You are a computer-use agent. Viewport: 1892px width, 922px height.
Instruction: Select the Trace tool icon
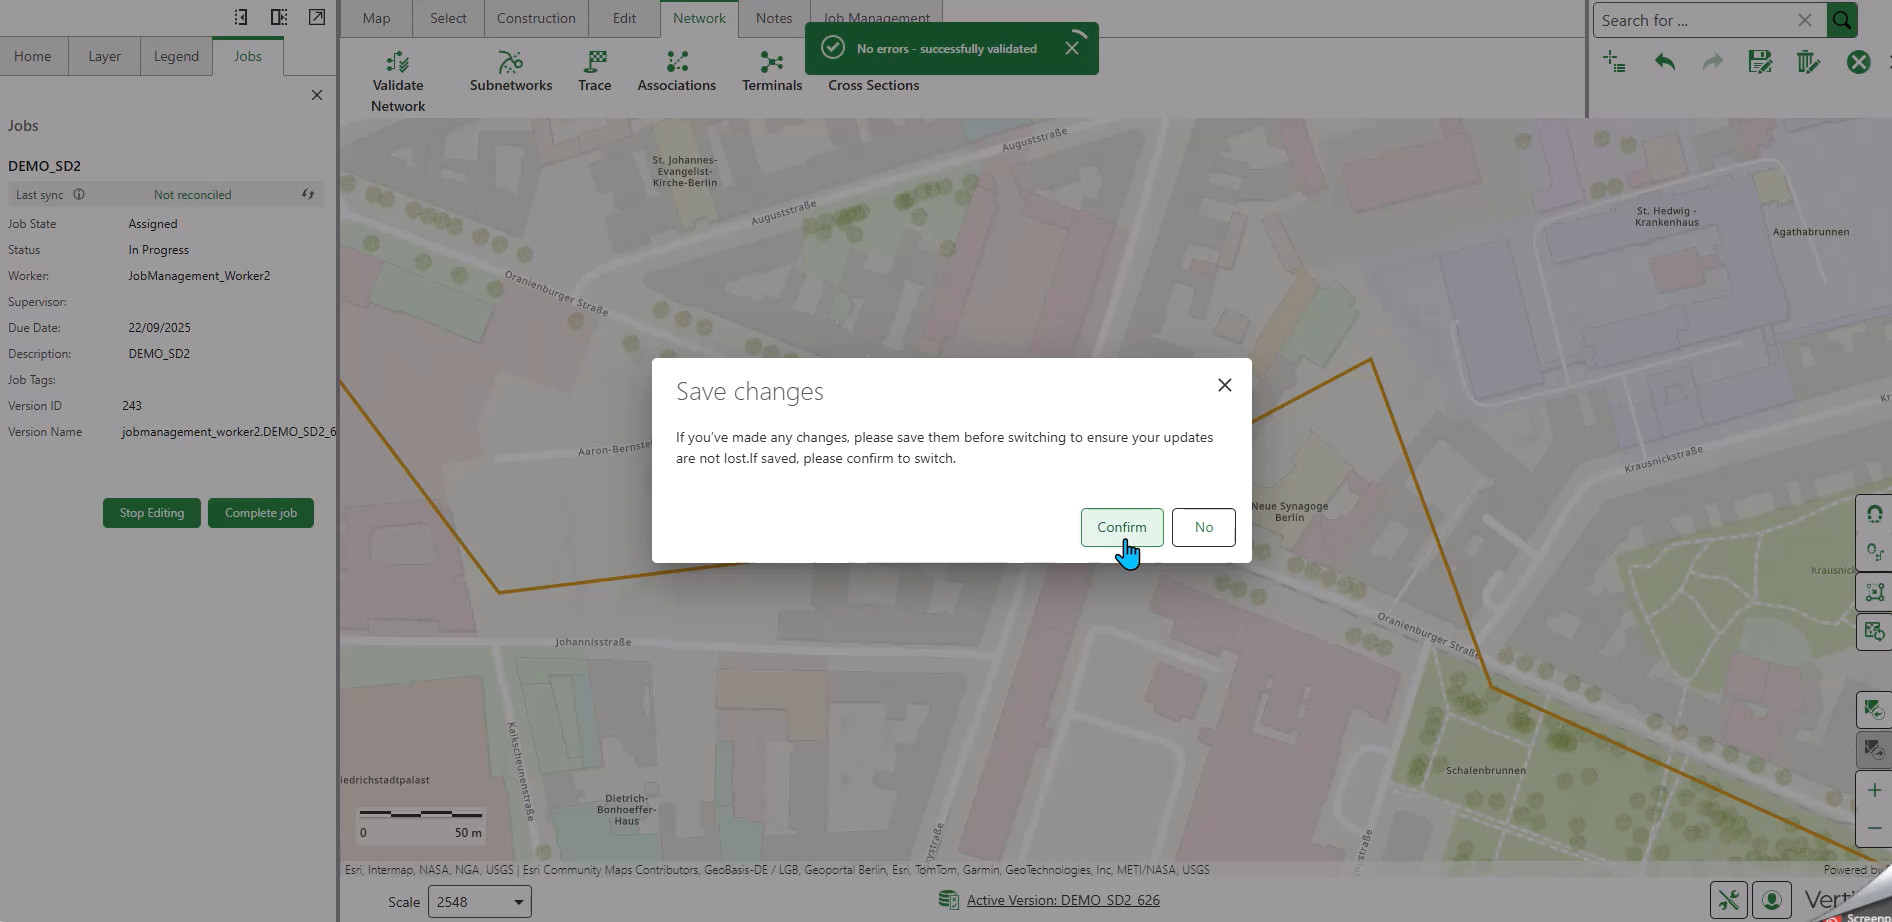click(x=594, y=63)
